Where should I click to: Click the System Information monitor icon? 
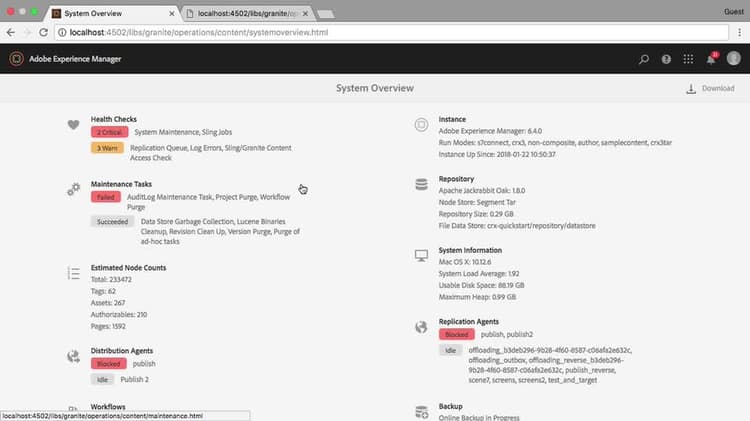coord(421,255)
